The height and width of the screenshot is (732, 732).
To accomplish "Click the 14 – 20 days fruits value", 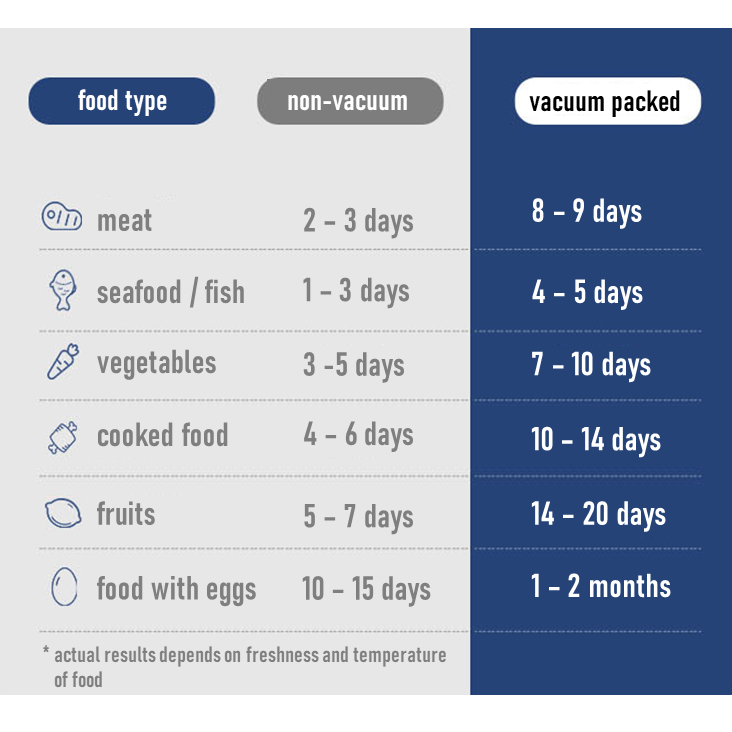I will [x=597, y=514].
